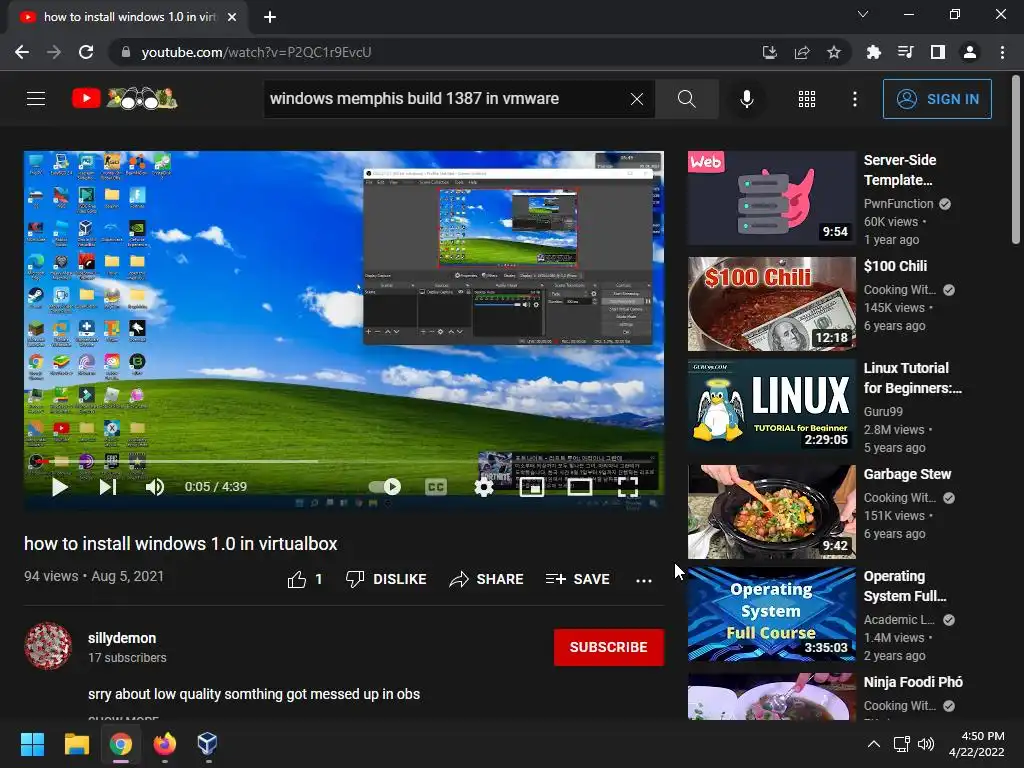Open the YouTube hamburger guide menu
The height and width of the screenshot is (768, 1024).
[36, 99]
